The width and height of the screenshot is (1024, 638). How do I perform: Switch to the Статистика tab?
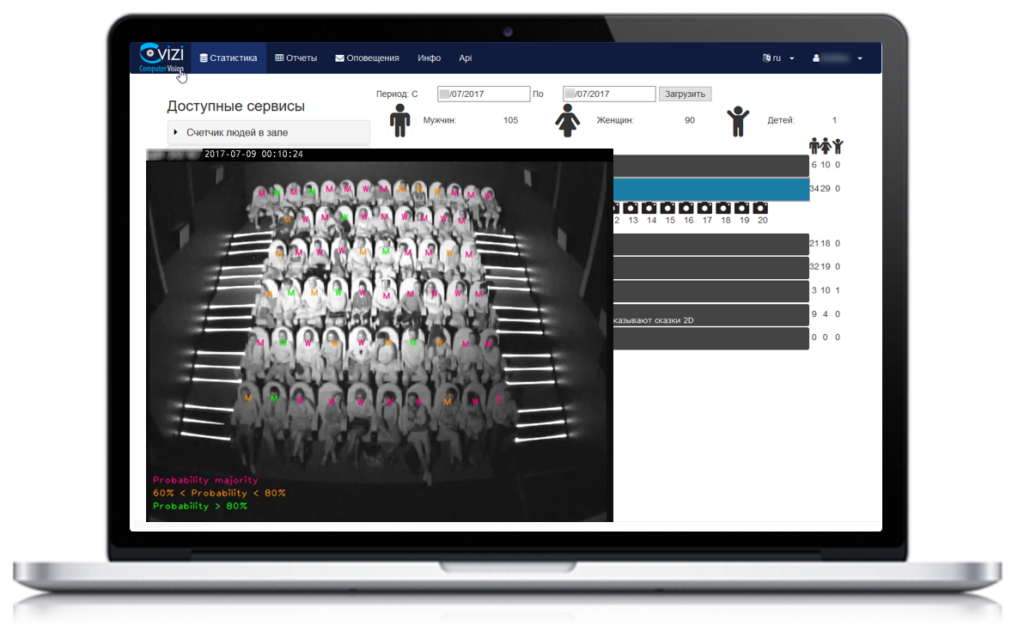[229, 58]
